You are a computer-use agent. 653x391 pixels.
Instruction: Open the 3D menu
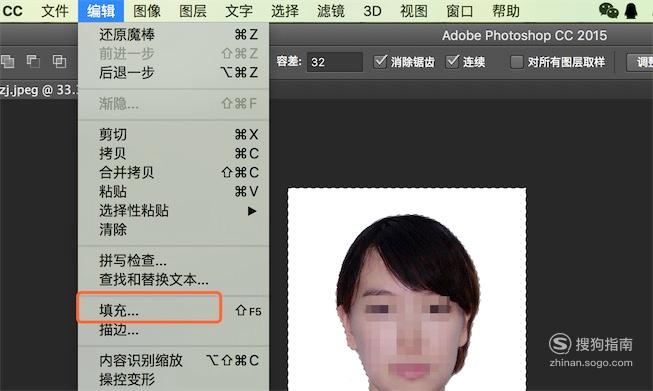(372, 11)
